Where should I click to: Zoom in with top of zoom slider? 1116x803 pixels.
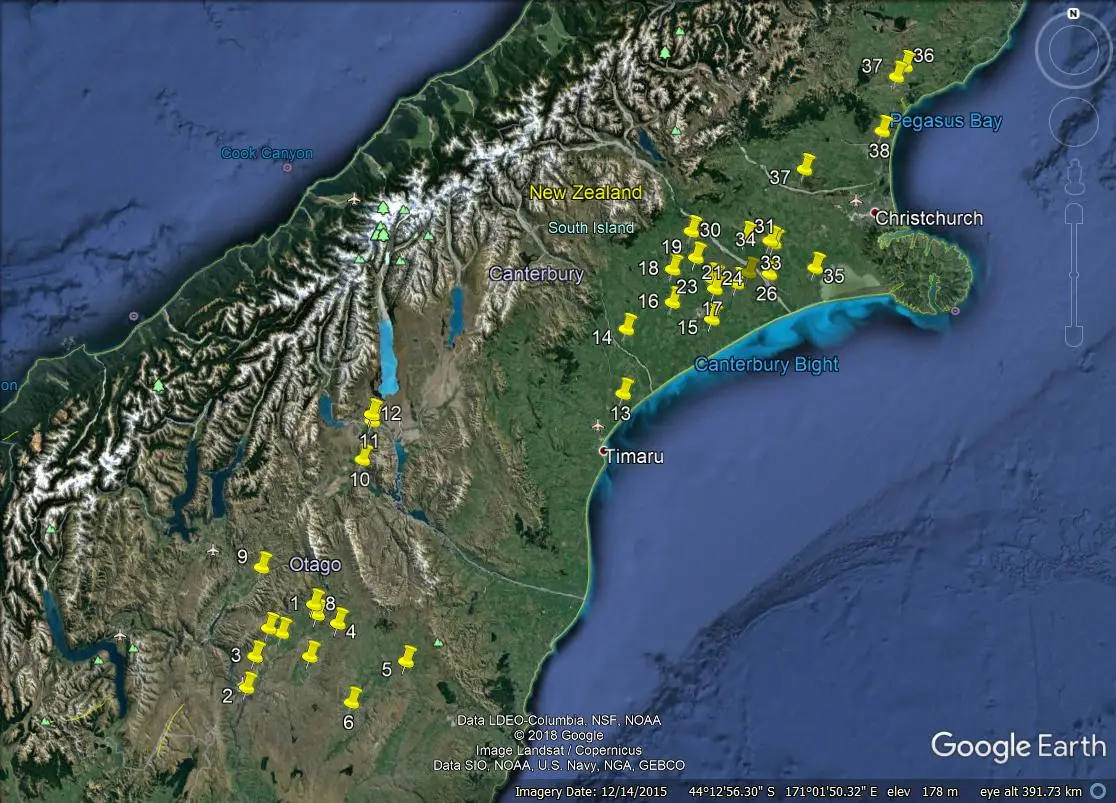click(x=1074, y=213)
